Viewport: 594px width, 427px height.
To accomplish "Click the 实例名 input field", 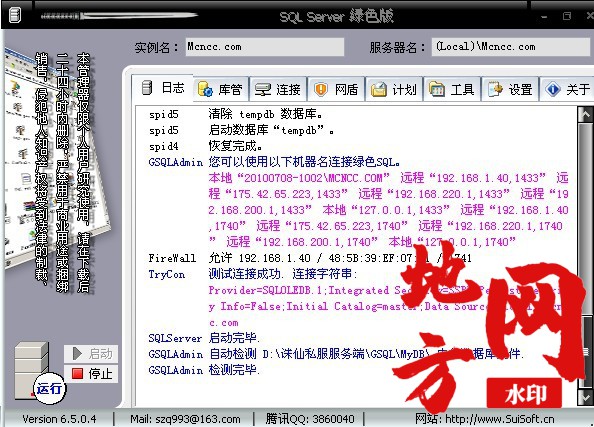I will [x=265, y=47].
